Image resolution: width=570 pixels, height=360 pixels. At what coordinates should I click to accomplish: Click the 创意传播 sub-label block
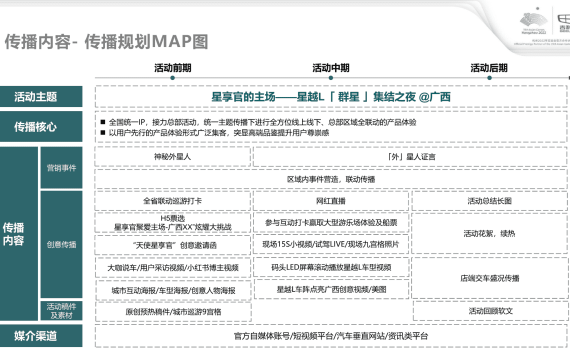point(61,244)
